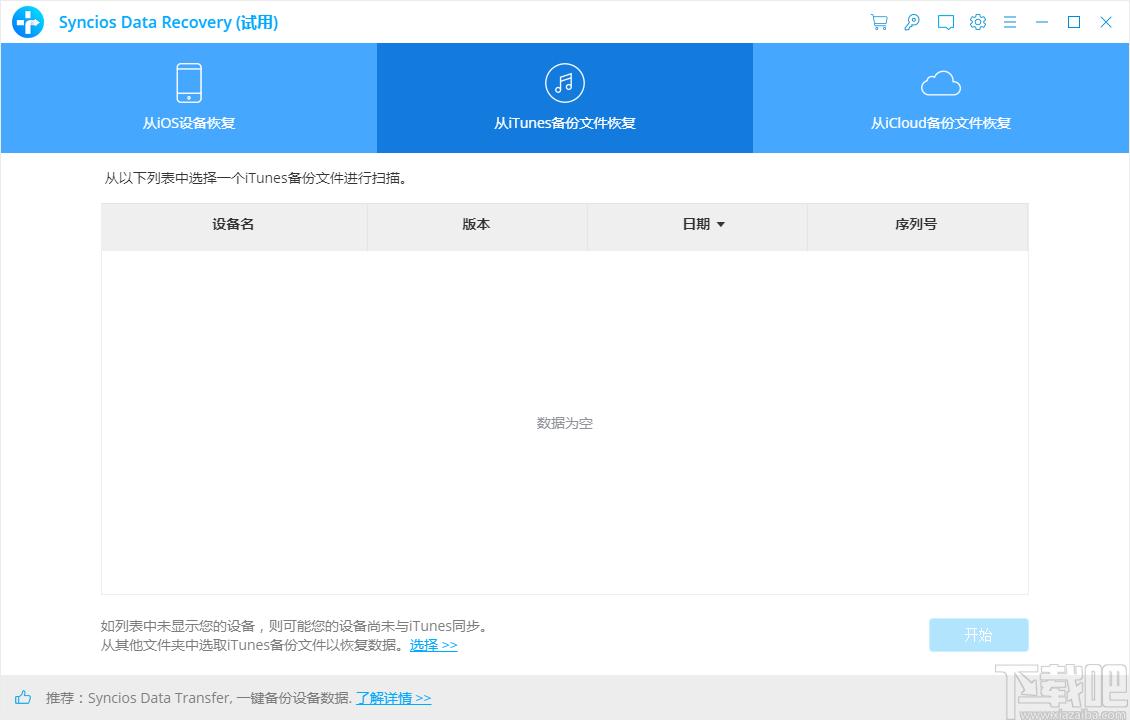The height and width of the screenshot is (720, 1130).
Task: Switch to 从iOS设备恢复 tab
Action: tap(188, 123)
